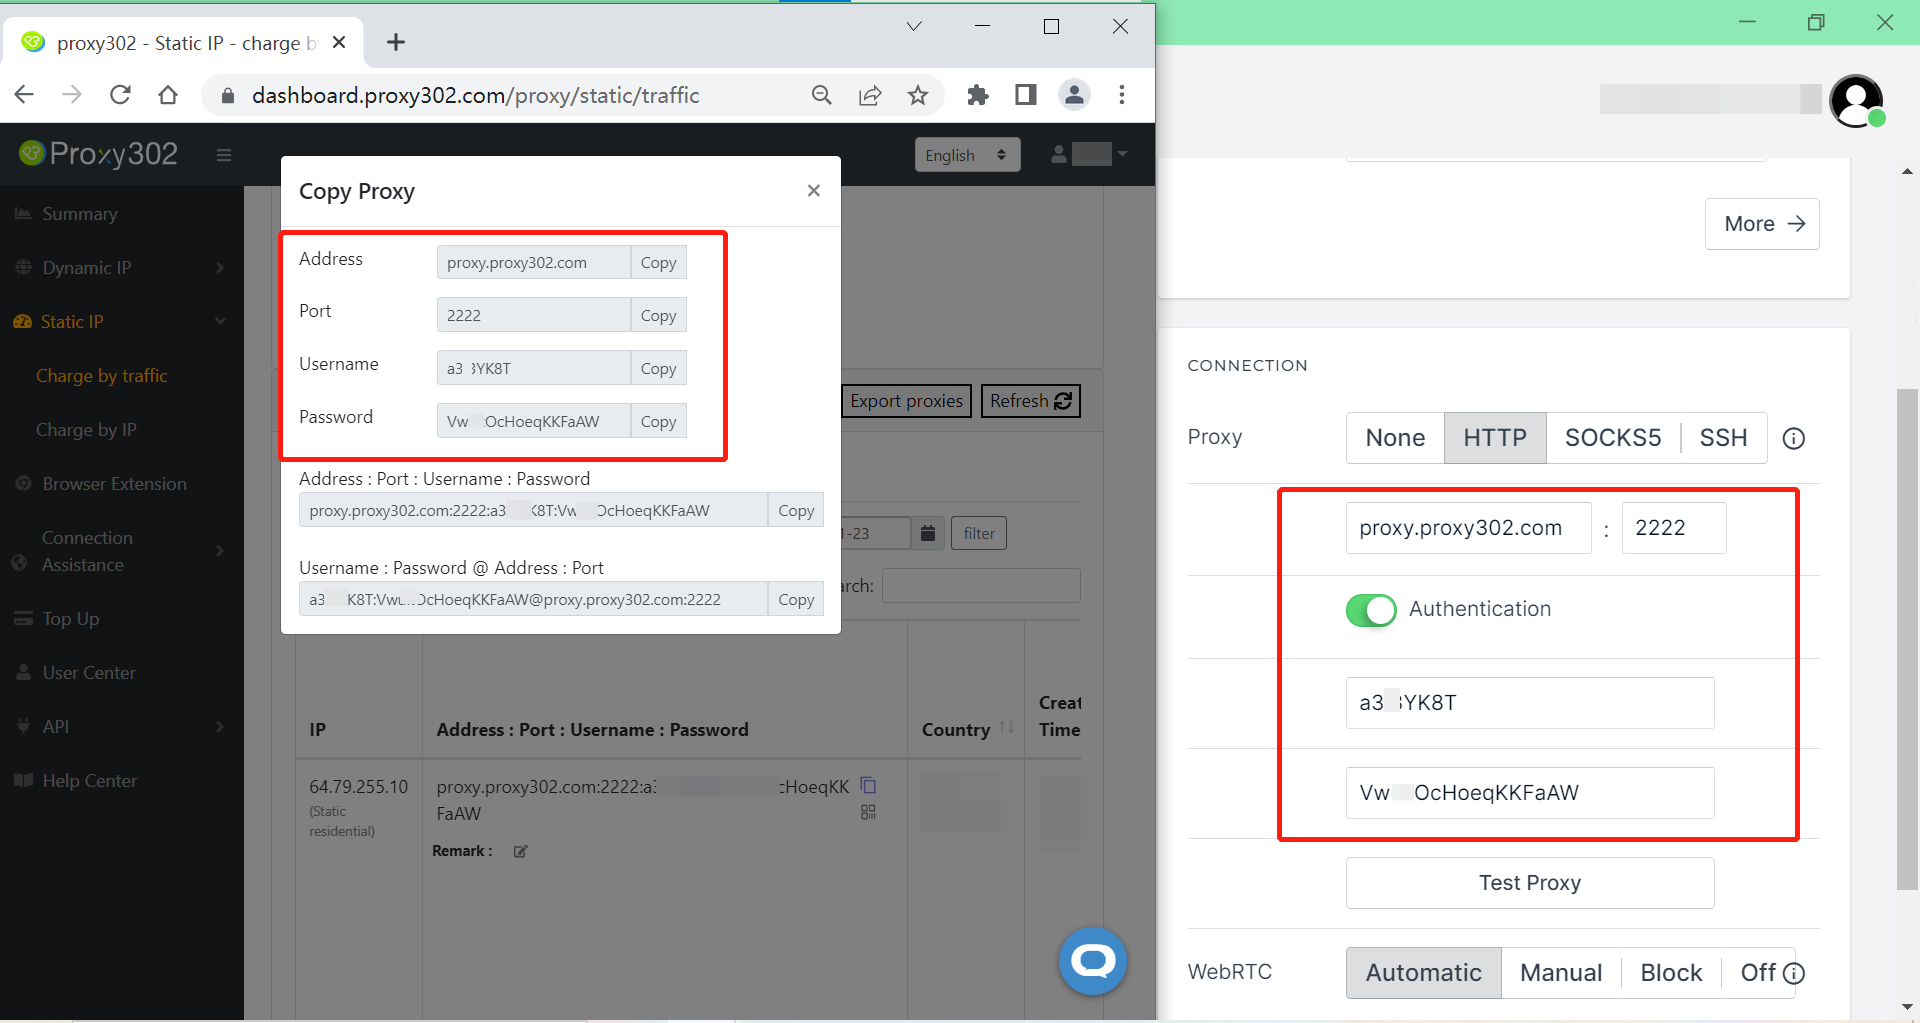This screenshot has height=1023, width=1920.
Task: Reload the browser page
Action: 120,95
